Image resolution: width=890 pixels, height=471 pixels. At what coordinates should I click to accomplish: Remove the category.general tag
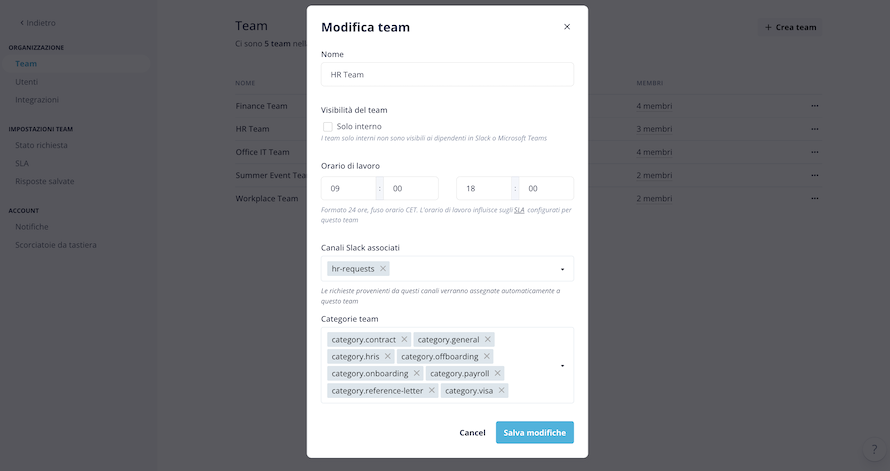[488, 339]
